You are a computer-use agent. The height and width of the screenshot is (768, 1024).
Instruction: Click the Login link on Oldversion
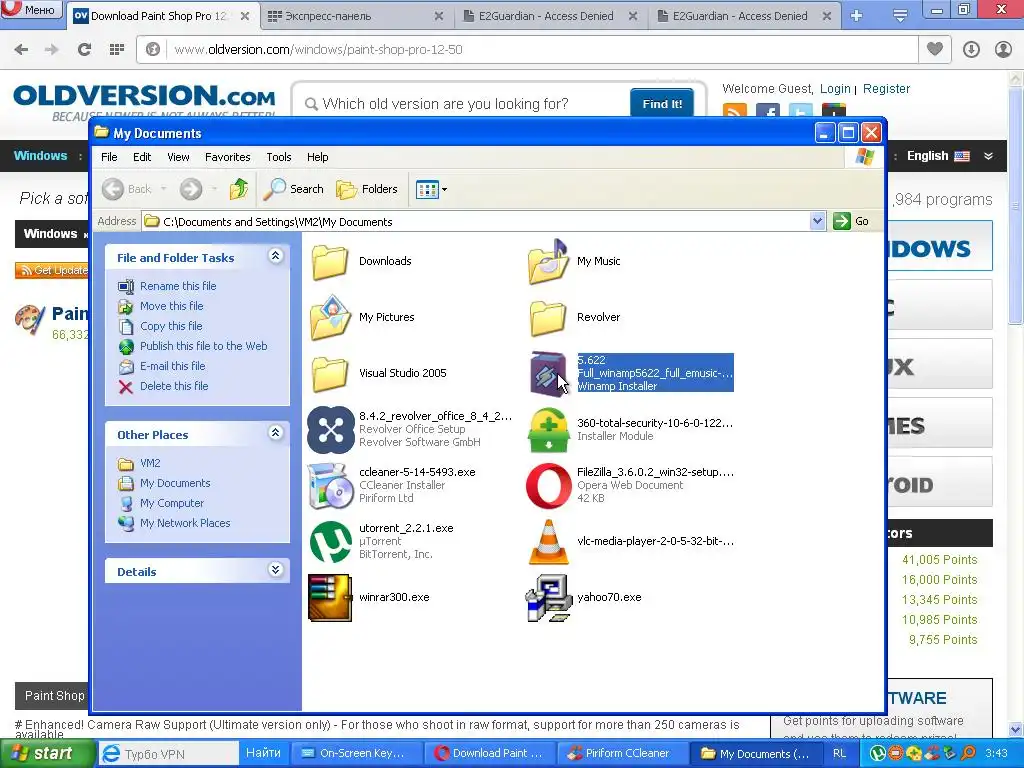[x=835, y=89]
